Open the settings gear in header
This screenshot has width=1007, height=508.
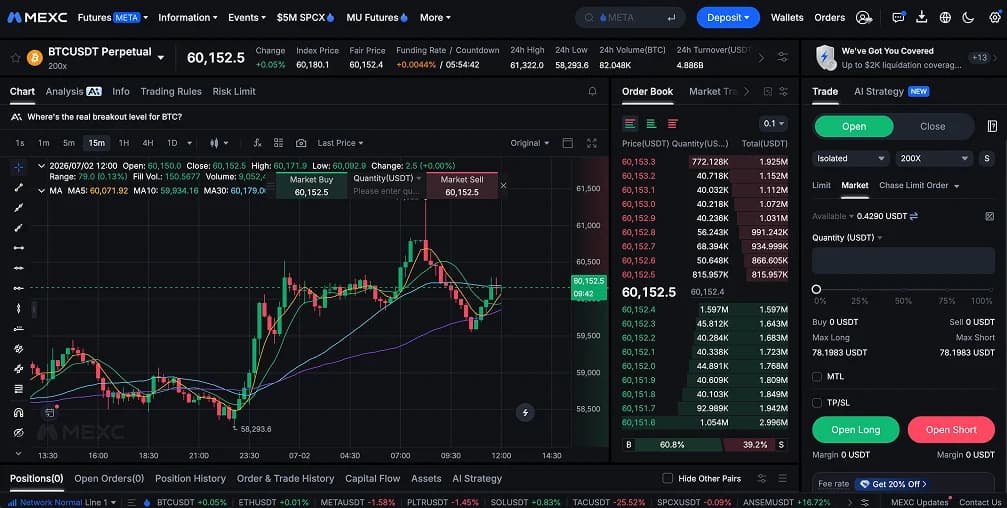pos(995,17)
